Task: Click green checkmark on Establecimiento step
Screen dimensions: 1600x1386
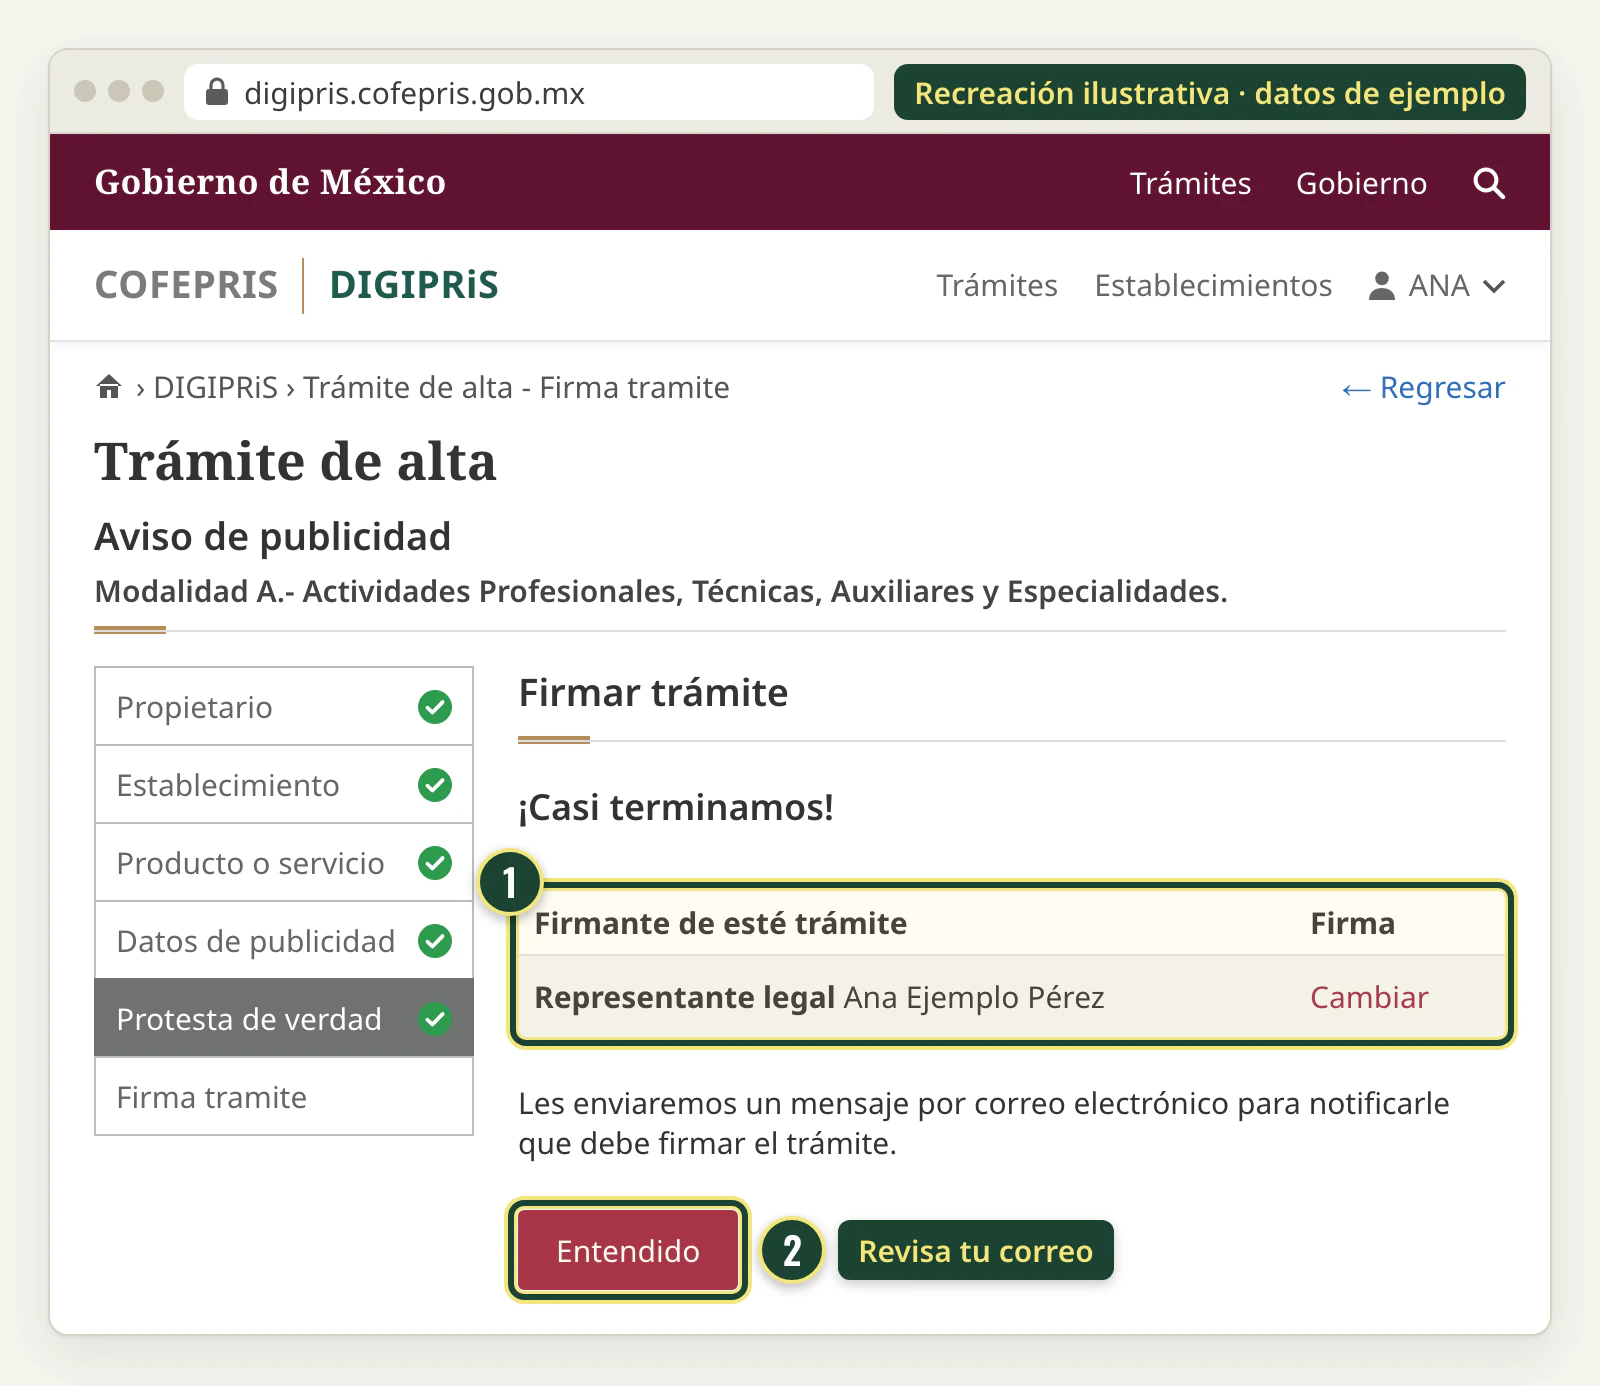Action: 435,785
